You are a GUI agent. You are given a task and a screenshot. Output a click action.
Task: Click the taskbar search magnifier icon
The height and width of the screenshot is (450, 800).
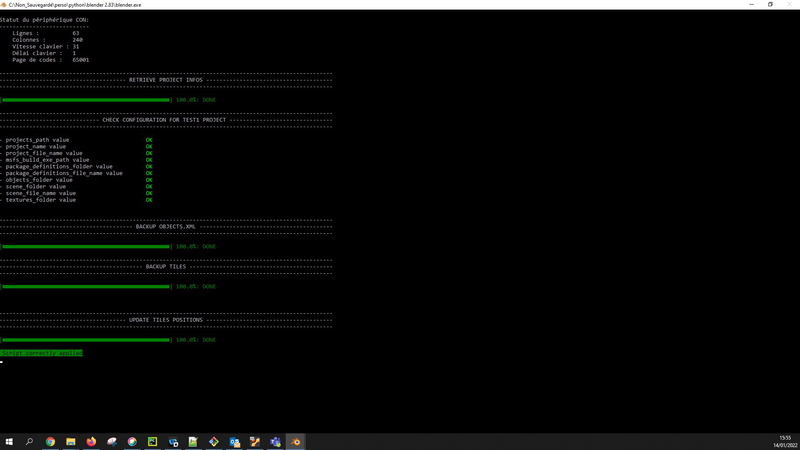coord(29,441)
